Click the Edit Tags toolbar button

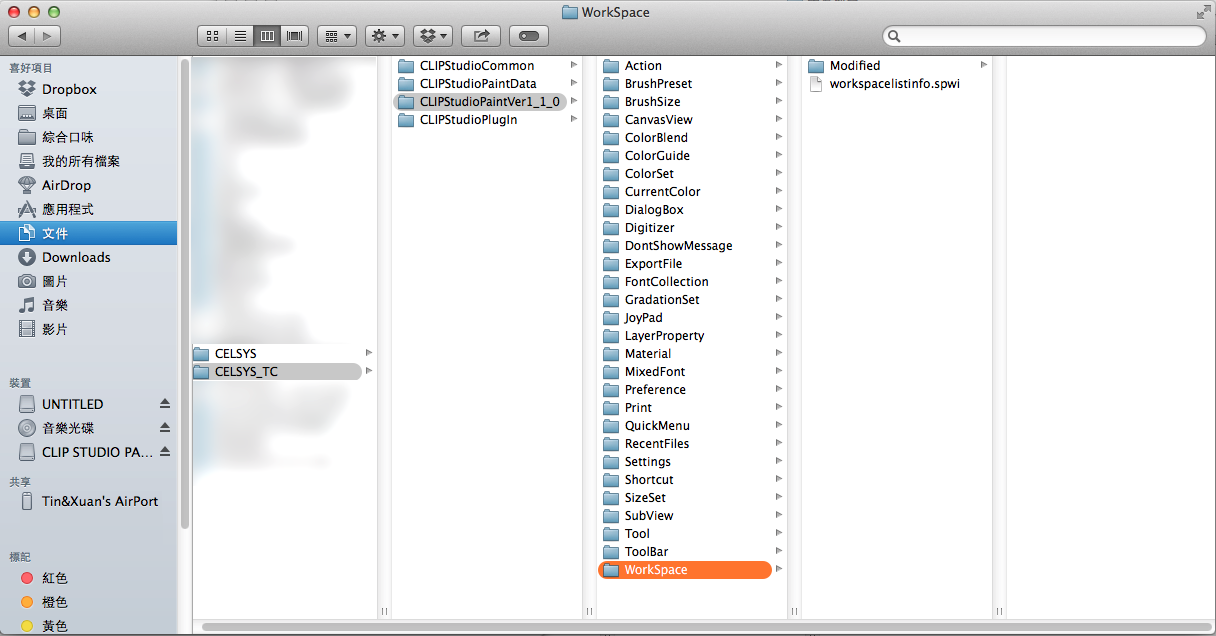pos(529,36)
